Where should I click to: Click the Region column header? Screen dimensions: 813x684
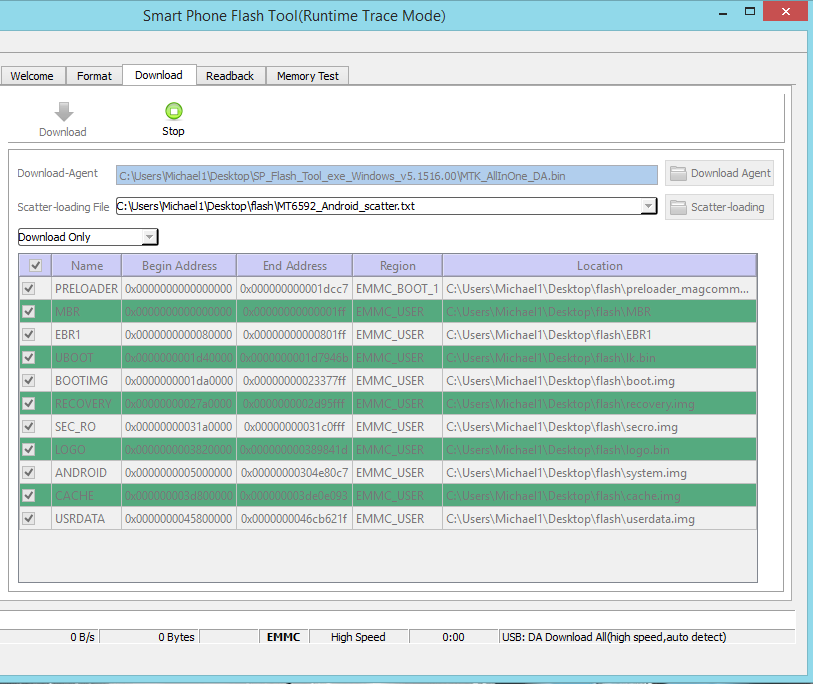click(x=397, y=266)
